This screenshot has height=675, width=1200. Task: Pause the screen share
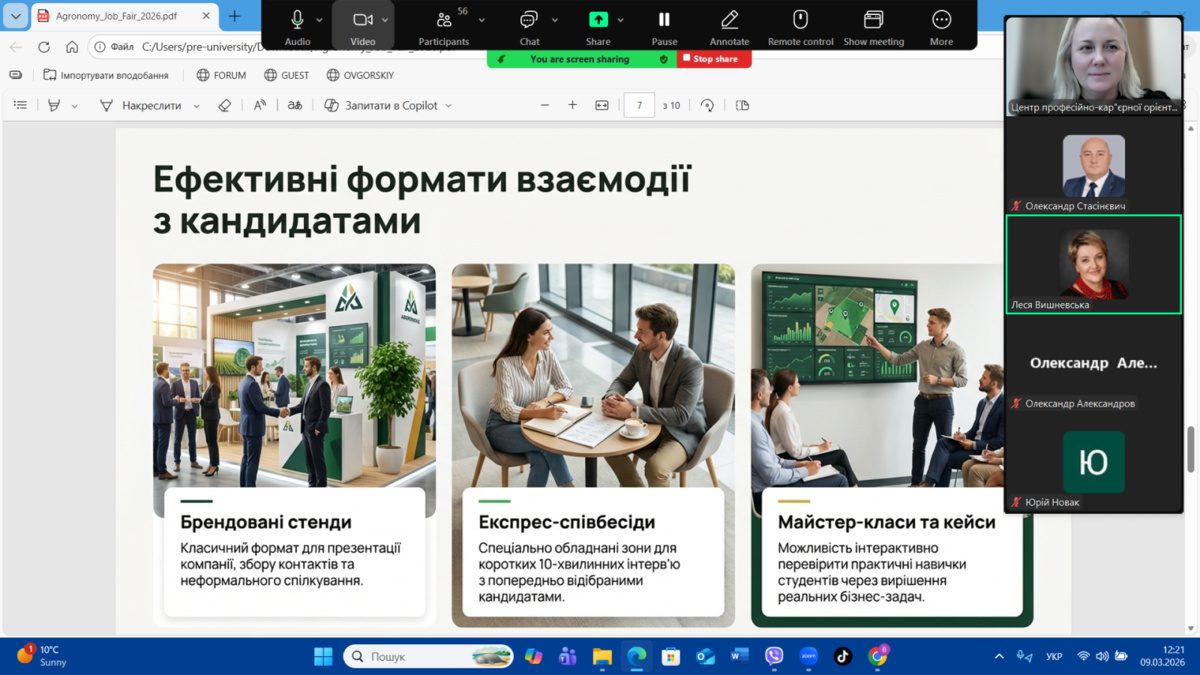tap(664, 25)
